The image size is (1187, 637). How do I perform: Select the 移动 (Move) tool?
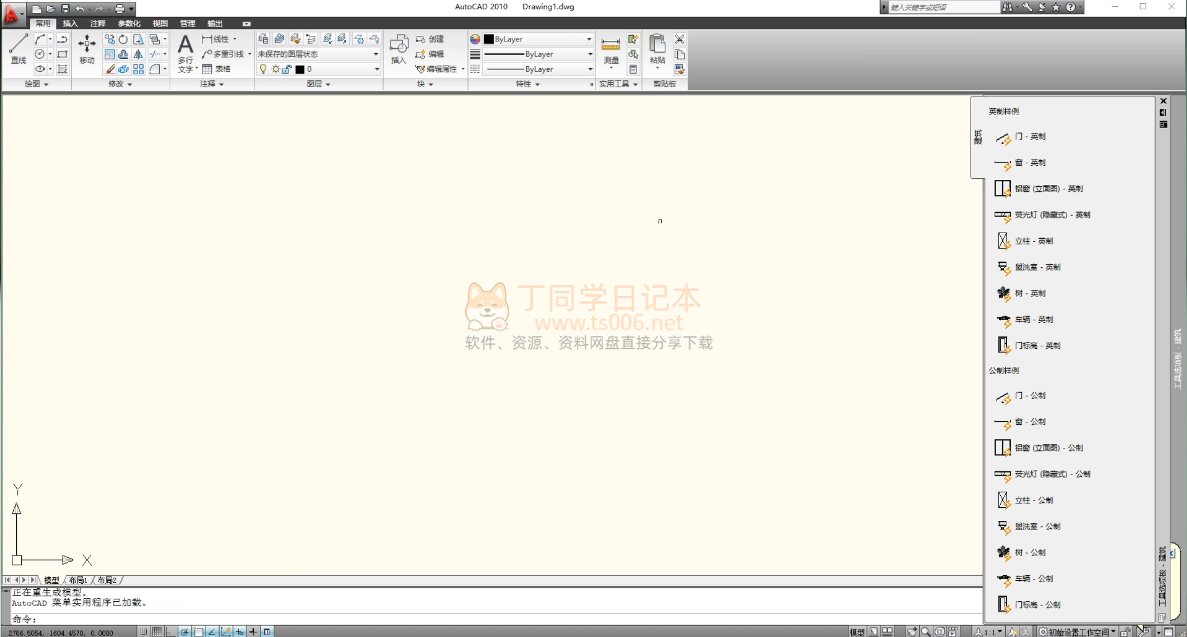(x=87, y=48)
